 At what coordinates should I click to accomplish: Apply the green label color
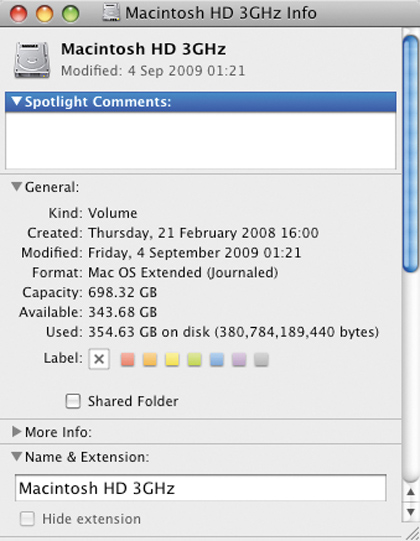click(x=194, y=360)
